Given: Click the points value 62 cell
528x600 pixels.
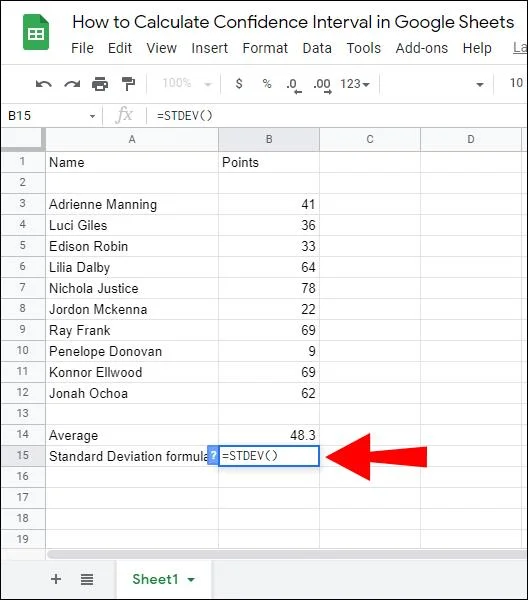Looking at the screenshot, I should coord(269,393).
